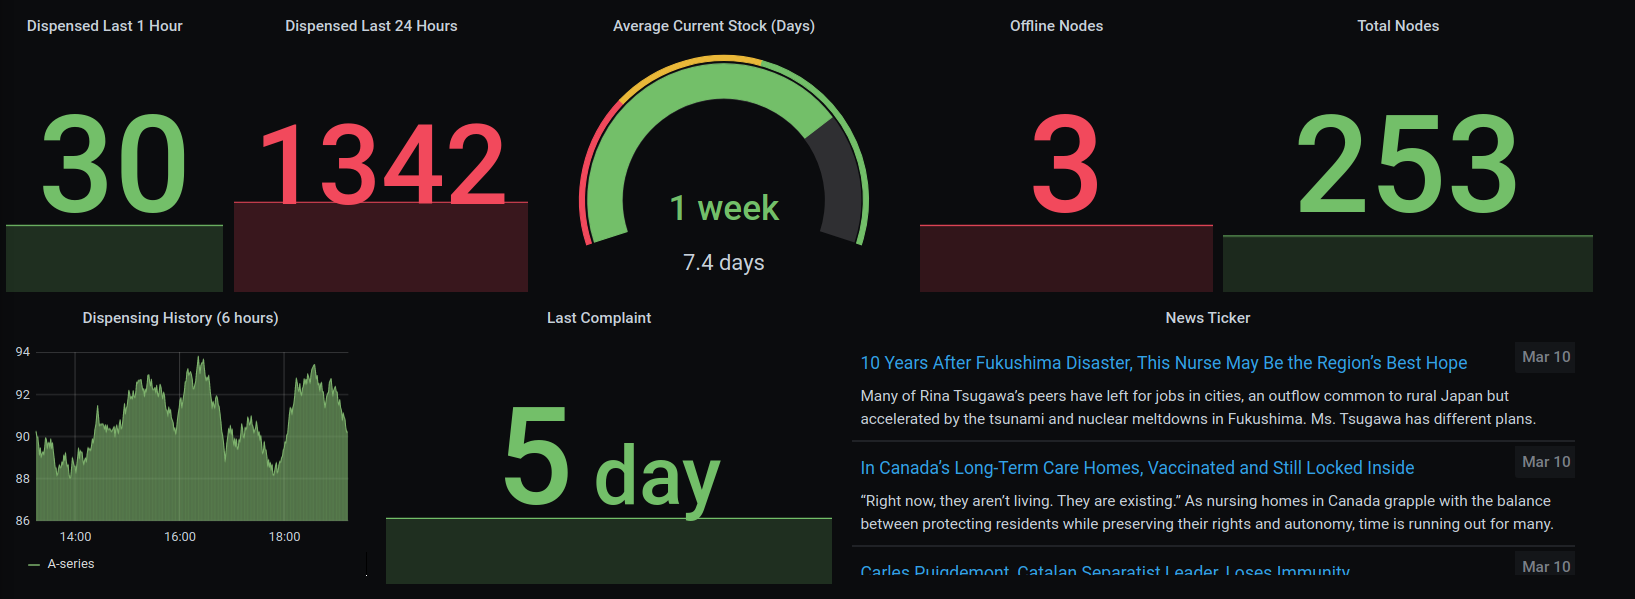Open the Last Complaint panel title
Image resolution: width=1635 pixels, height=599 pixels.
(x=599, y=318)
